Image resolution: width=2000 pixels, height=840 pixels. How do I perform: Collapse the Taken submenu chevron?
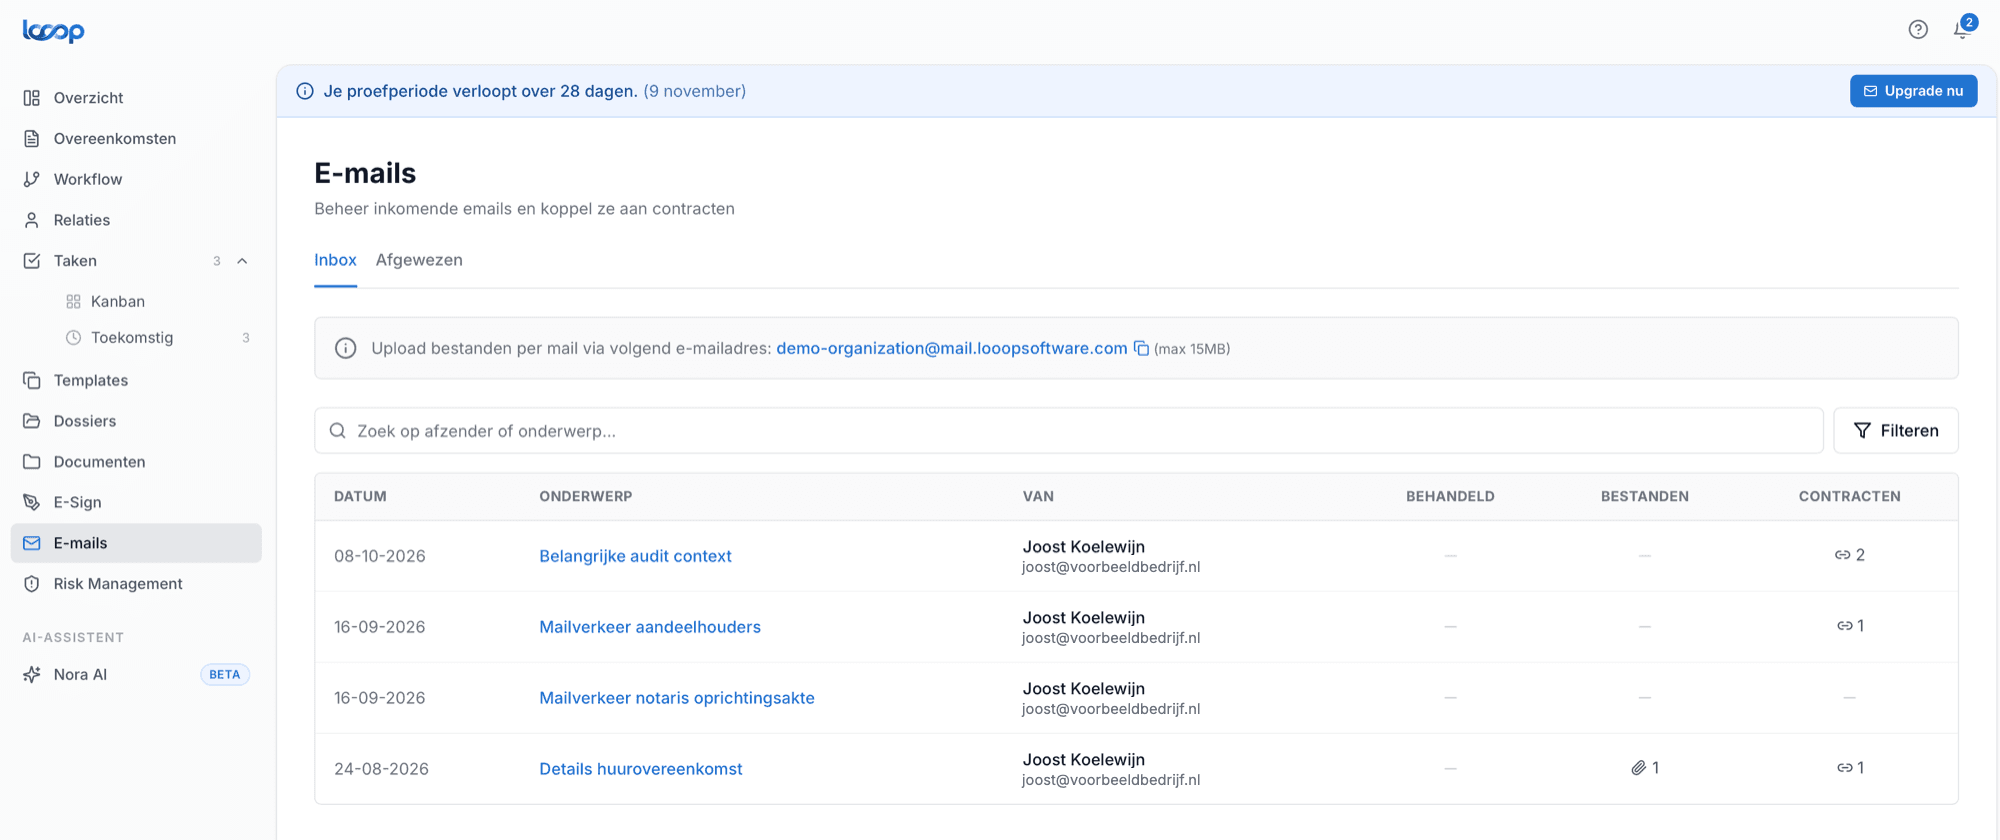tap(242, 261)
